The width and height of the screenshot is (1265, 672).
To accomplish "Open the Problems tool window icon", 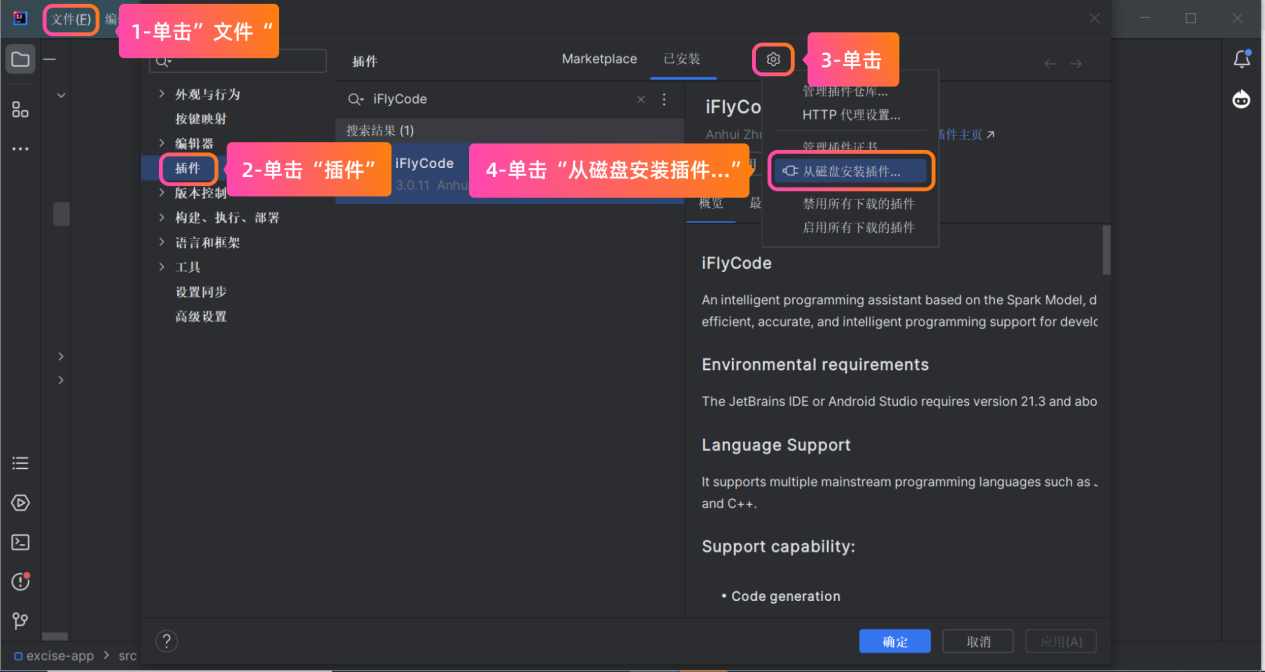I will pos(20,581).
